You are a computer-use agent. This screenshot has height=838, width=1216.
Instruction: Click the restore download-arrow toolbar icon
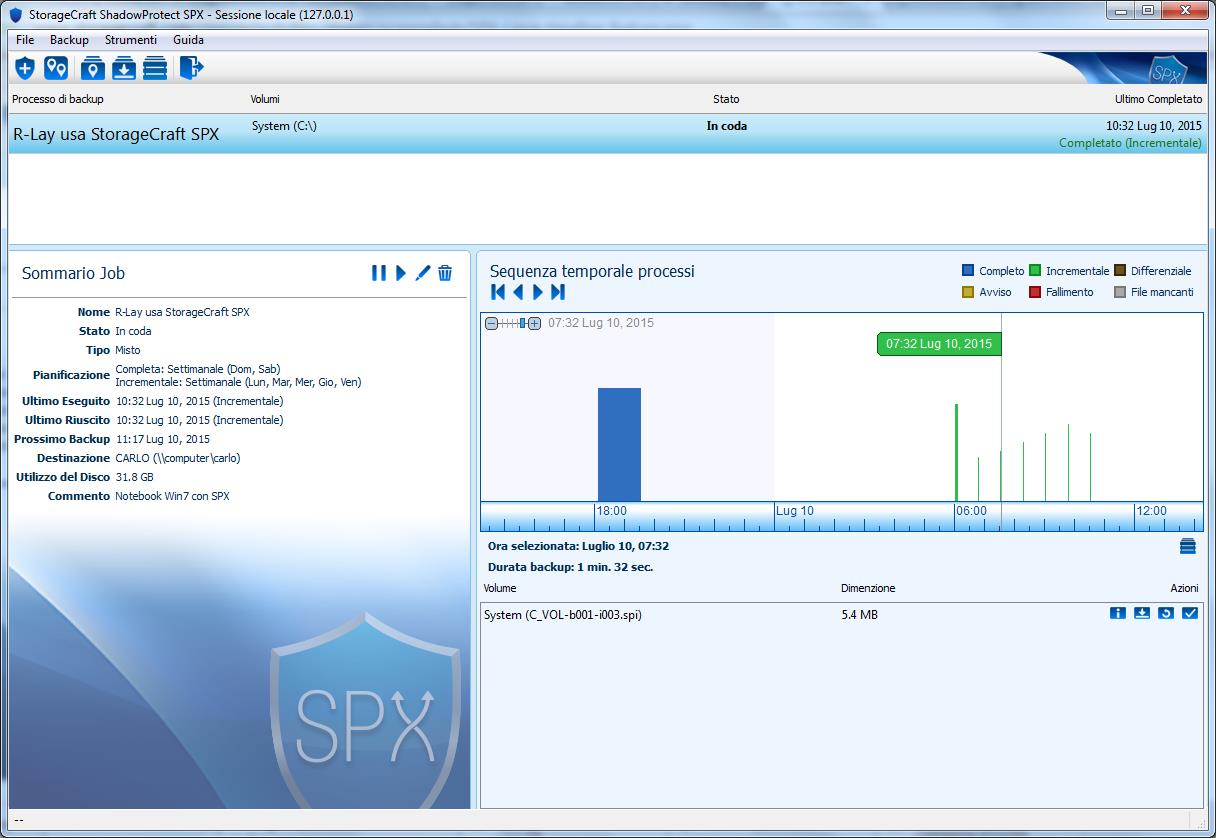124,68
